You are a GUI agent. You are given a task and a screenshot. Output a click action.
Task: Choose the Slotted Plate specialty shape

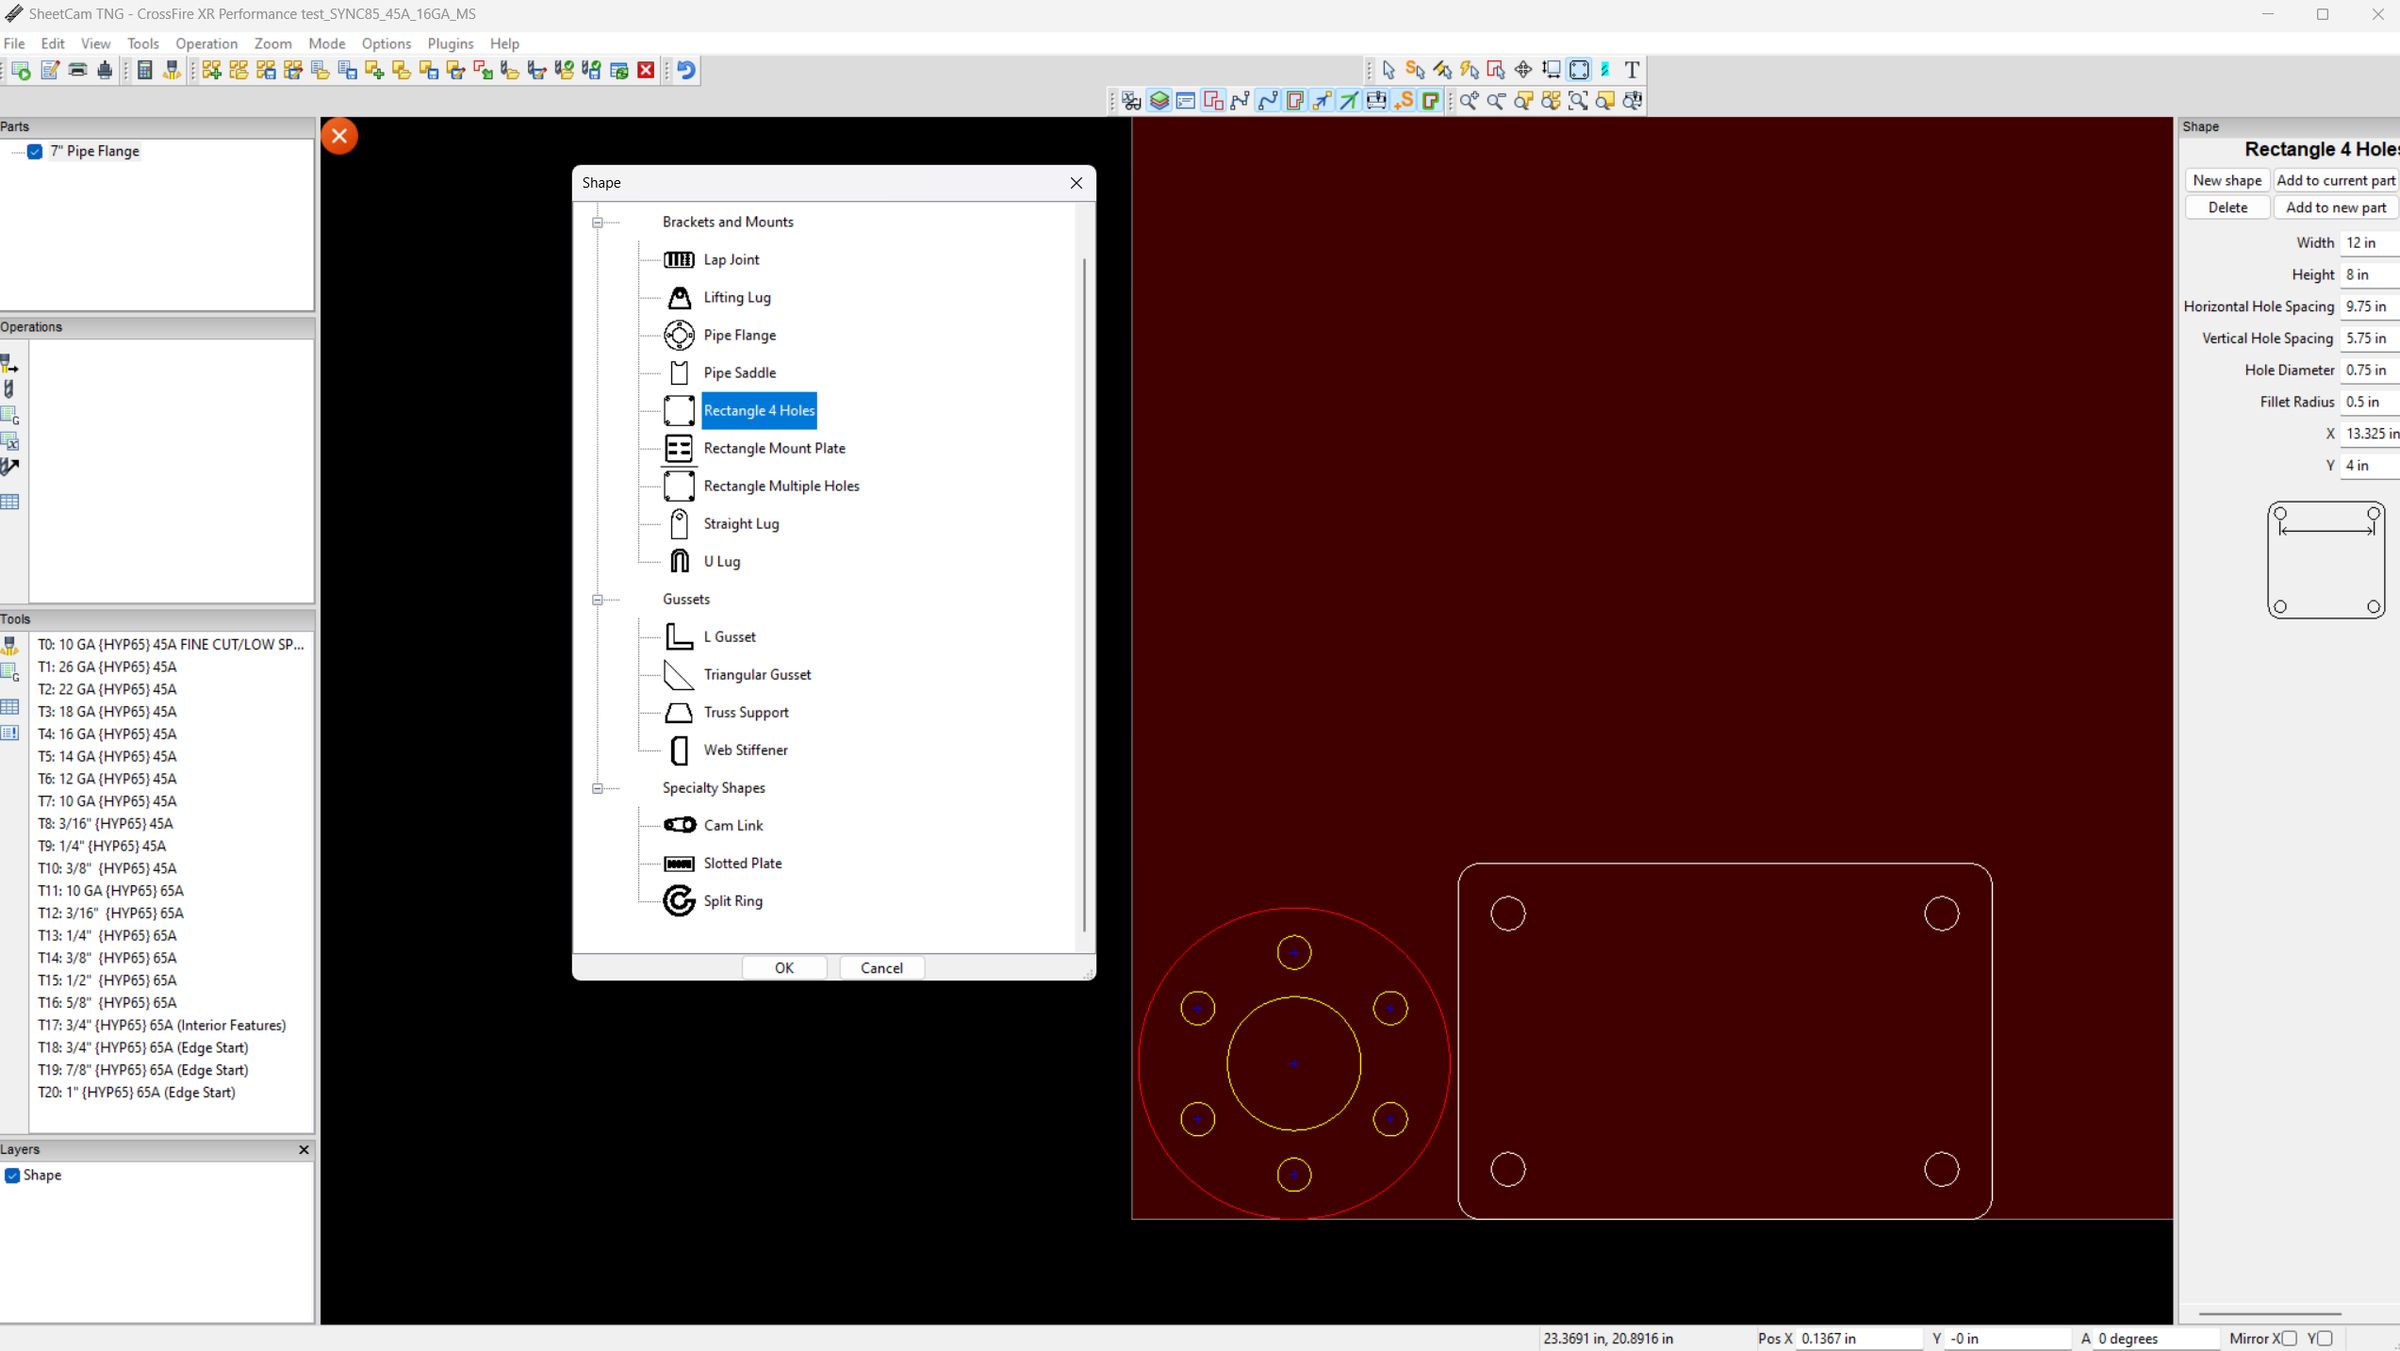[x=742, y=862]
